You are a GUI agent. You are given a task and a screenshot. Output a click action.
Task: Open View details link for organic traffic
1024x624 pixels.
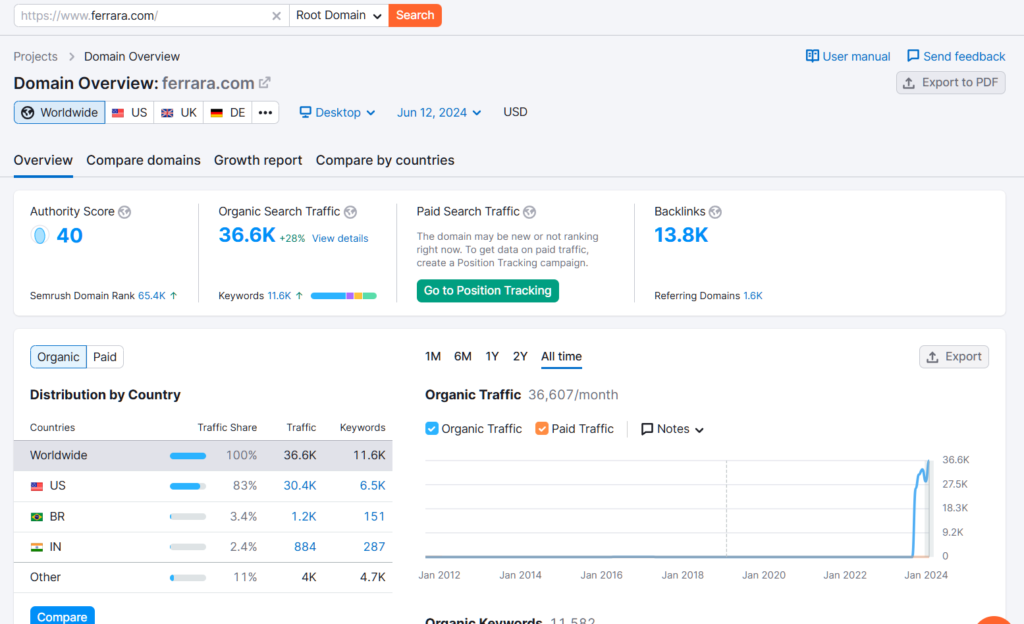coord(340,238)
